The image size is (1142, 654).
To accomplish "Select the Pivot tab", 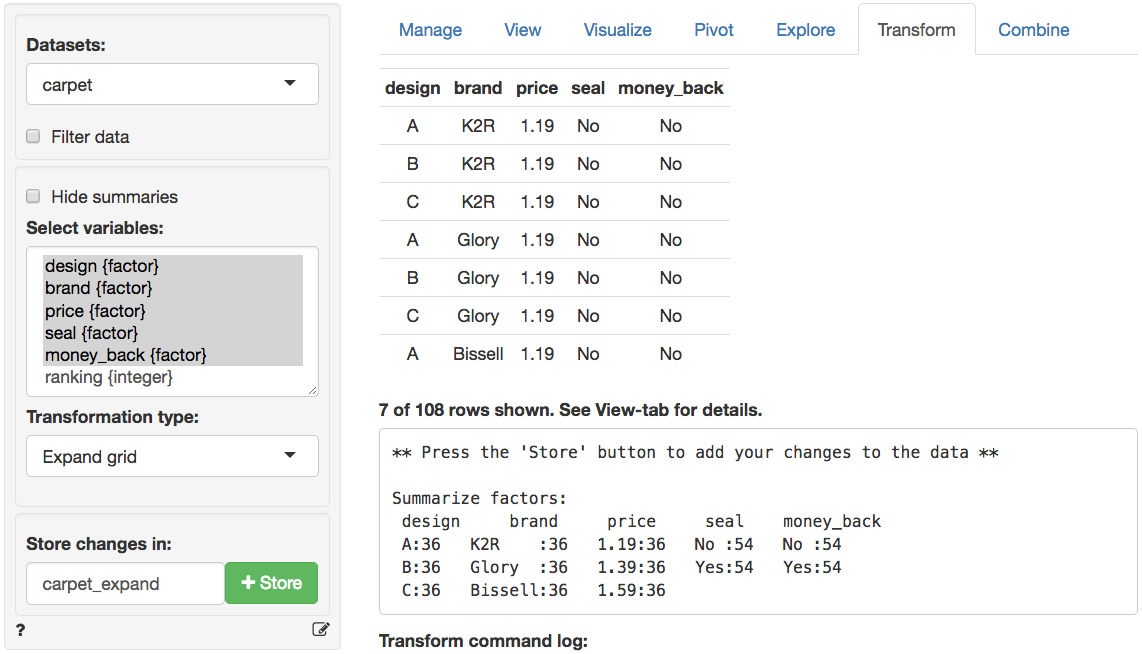I will 714,30.
